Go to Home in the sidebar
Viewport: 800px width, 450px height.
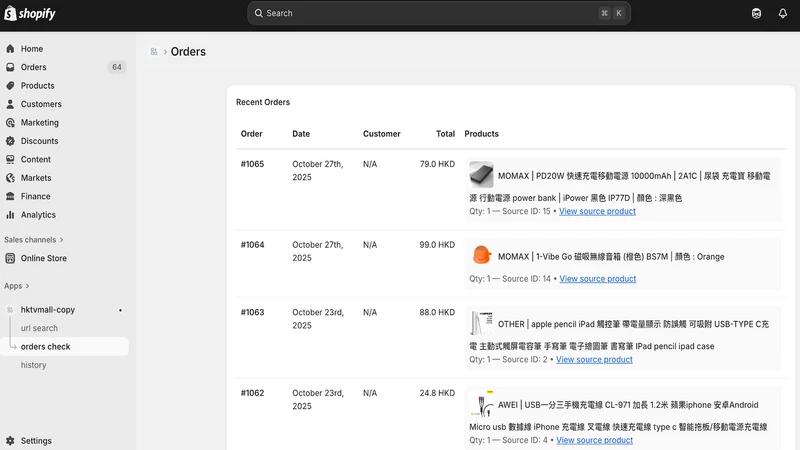point(32,48)
